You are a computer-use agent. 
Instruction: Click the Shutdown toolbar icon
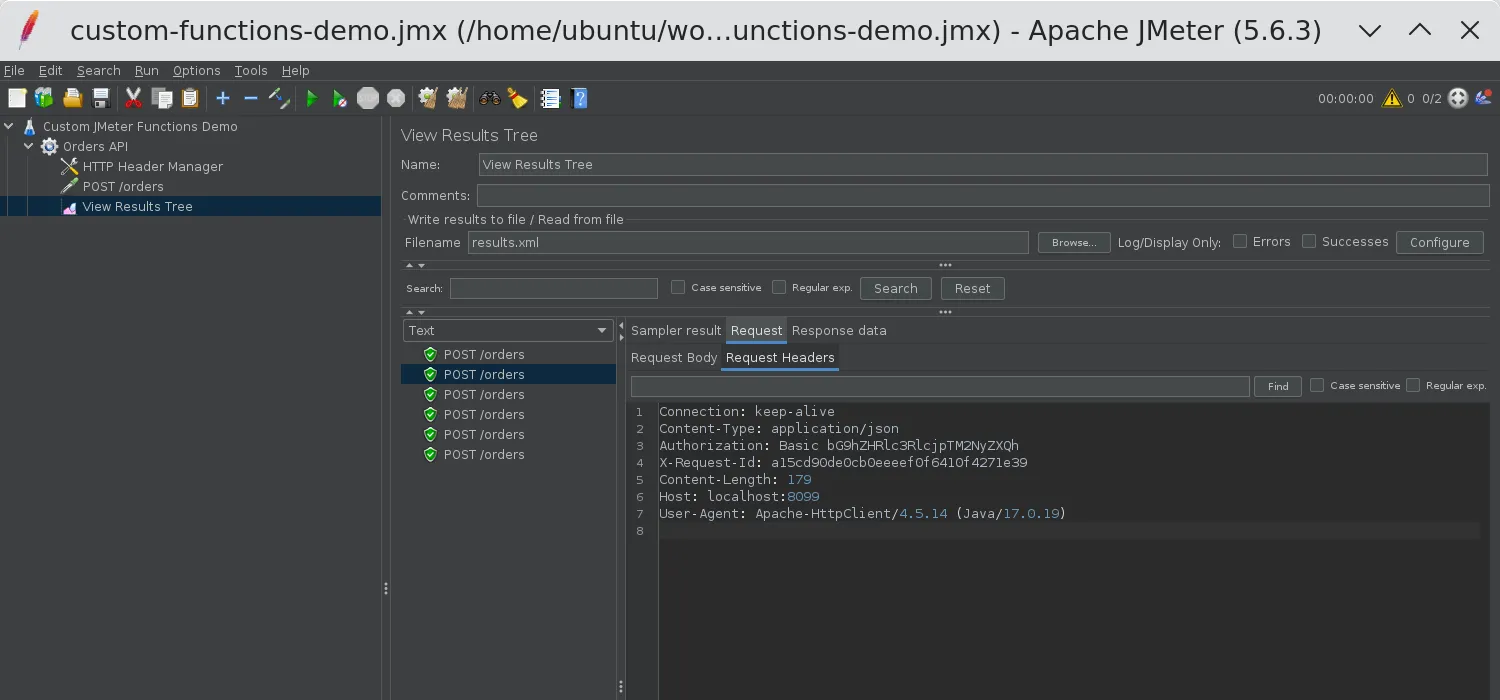(396, 98)
